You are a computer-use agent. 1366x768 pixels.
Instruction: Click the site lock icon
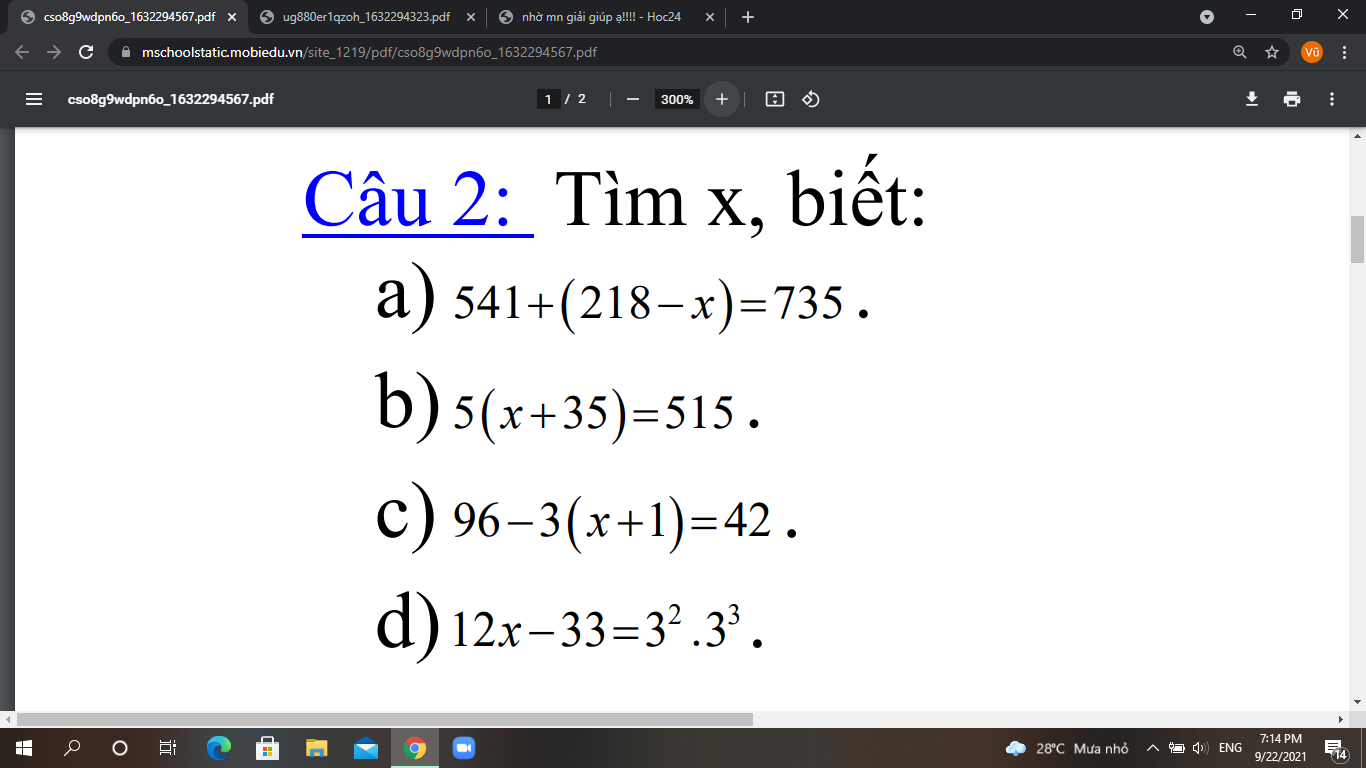tap(124, 52)
